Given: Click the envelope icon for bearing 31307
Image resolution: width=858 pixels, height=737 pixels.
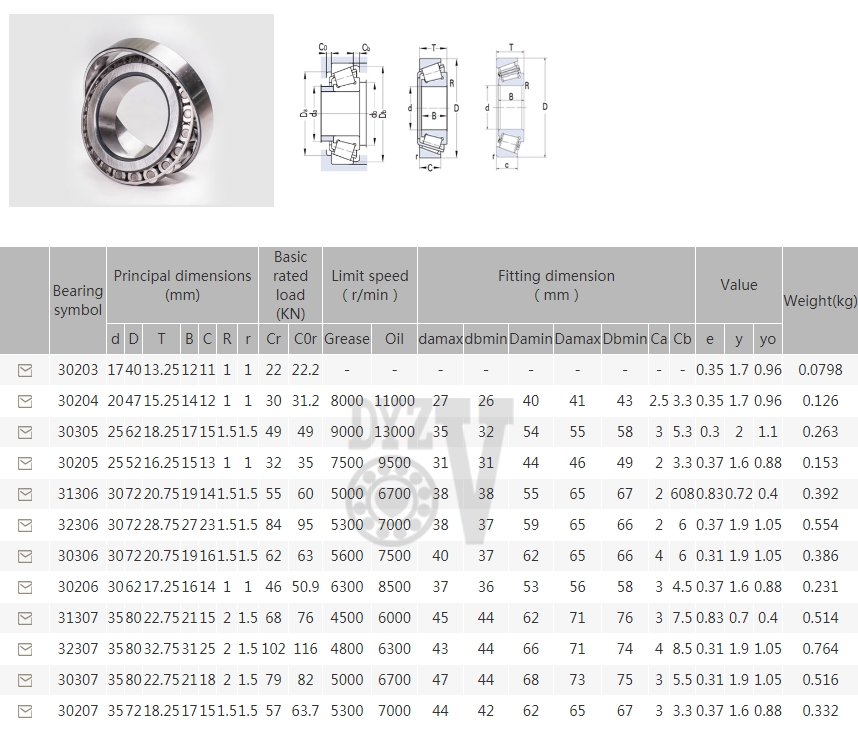Looking at the screenshot, I should click(25, 618).
